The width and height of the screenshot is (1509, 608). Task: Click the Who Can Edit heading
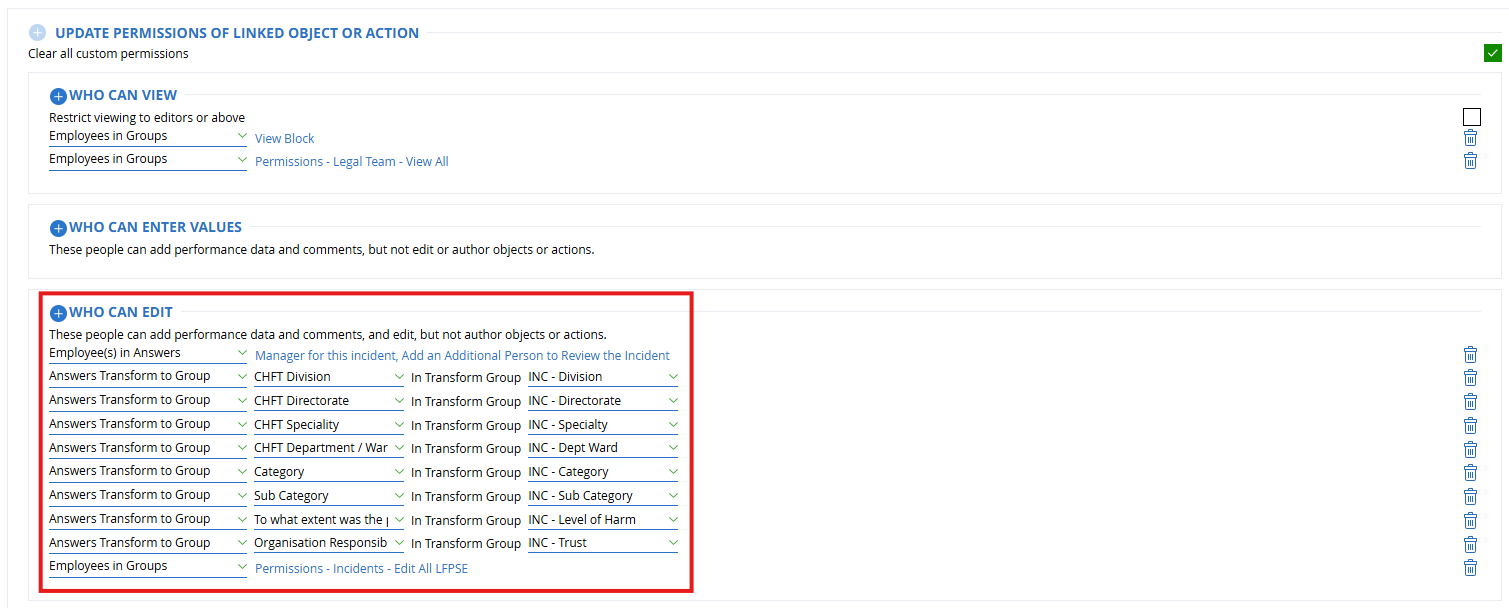(x=121, y=313)
